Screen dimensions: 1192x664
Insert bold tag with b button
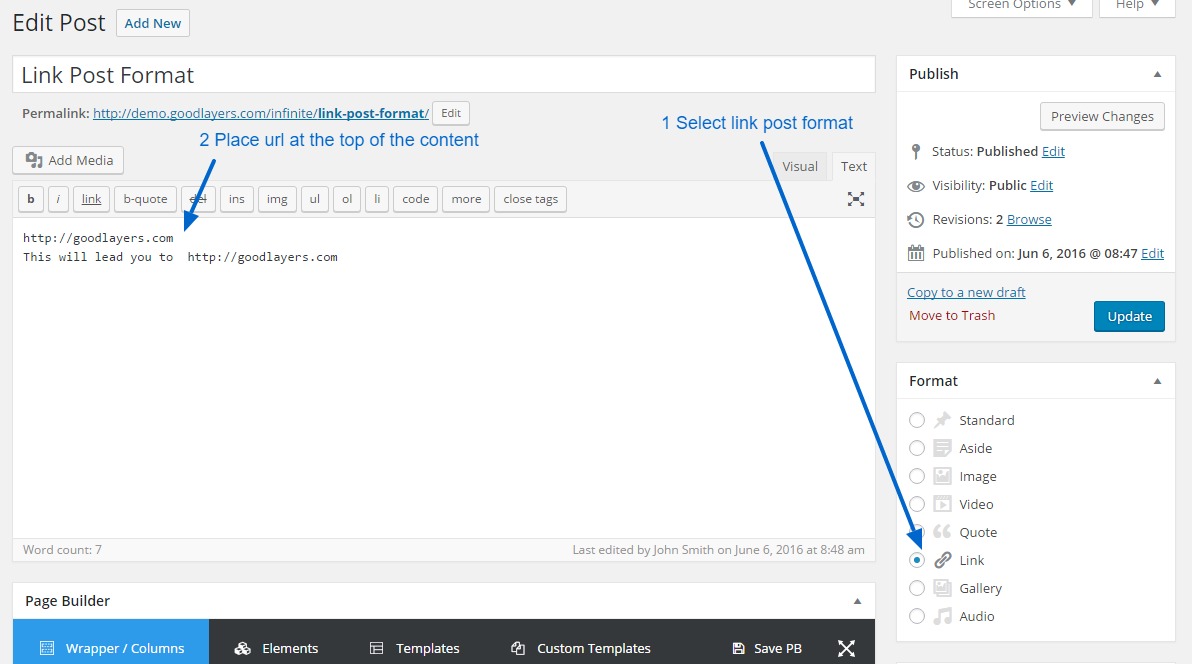point(30,199)
